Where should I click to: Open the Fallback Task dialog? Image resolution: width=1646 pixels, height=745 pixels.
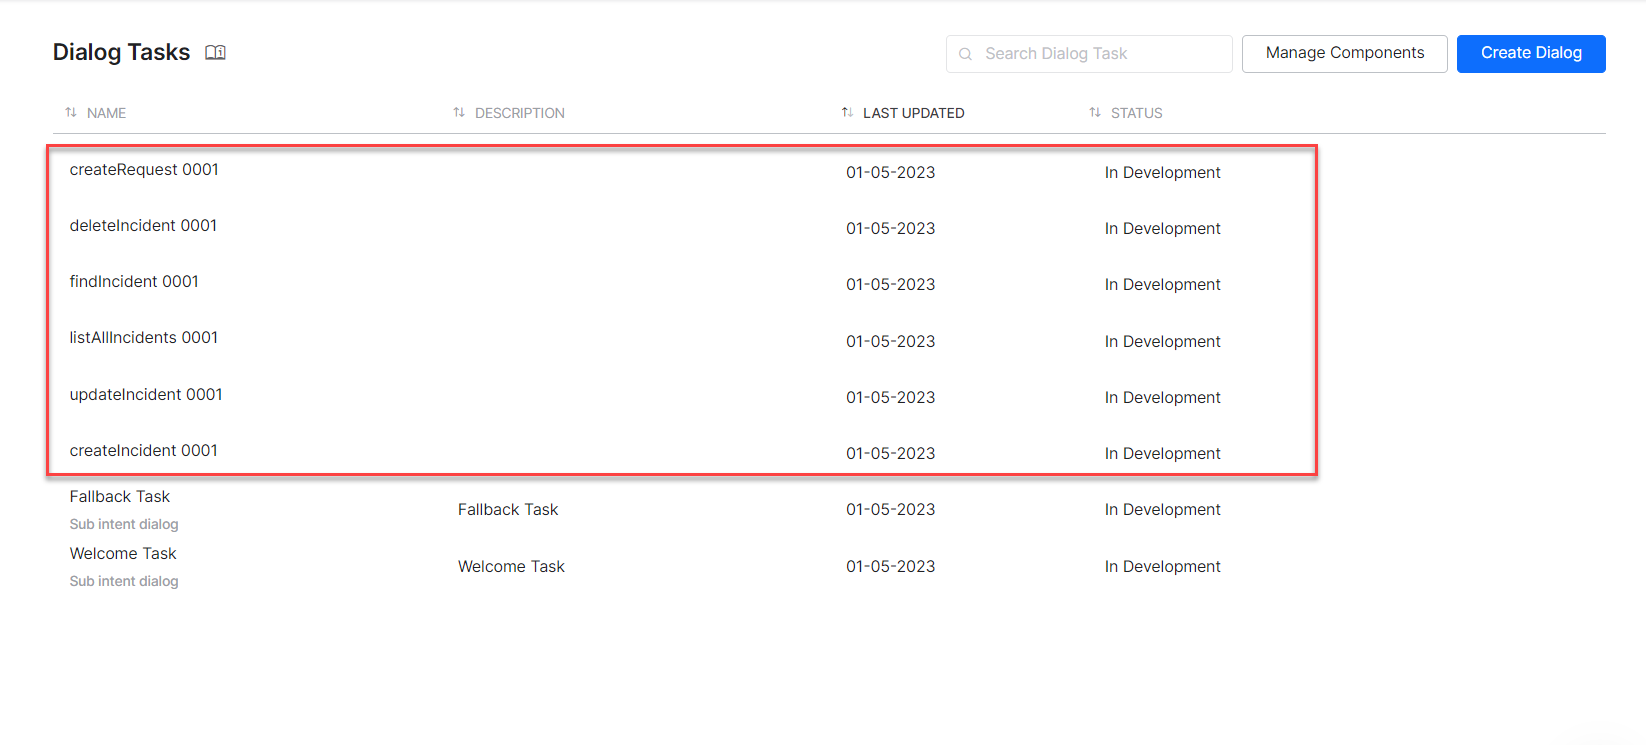tap(120, 497)
